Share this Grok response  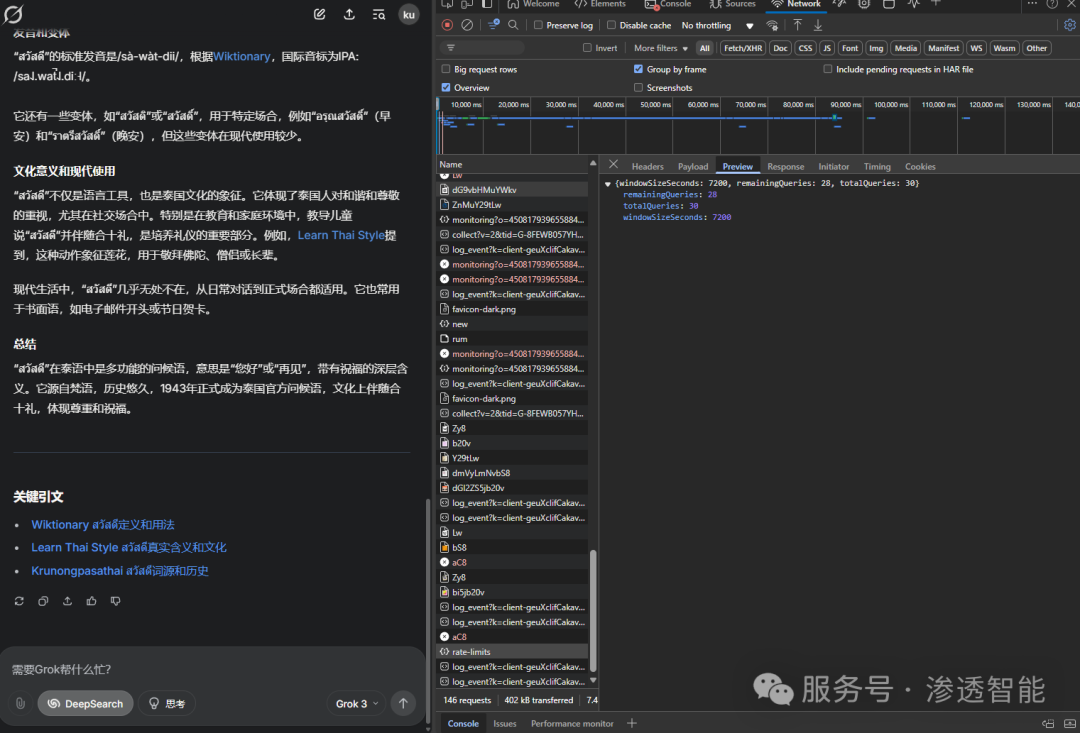[x=68, y=601]
